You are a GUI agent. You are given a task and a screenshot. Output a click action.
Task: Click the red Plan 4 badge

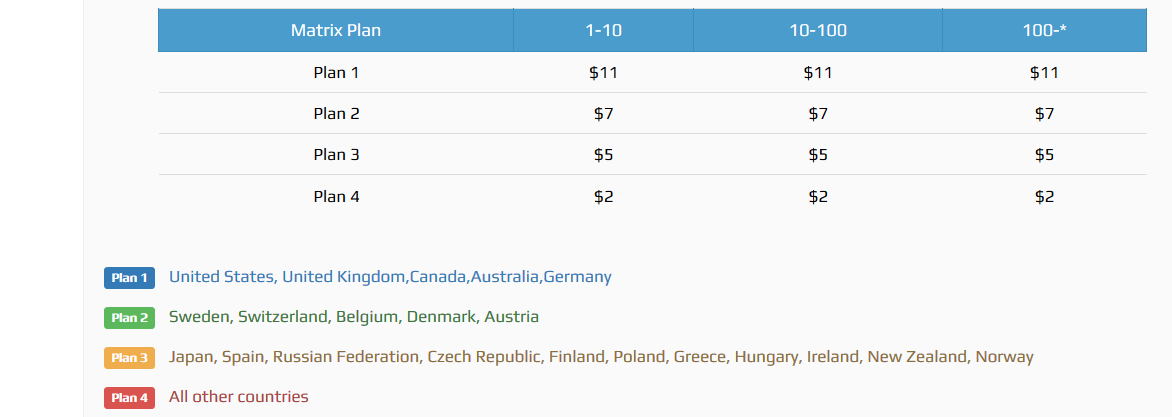point(129,398)
